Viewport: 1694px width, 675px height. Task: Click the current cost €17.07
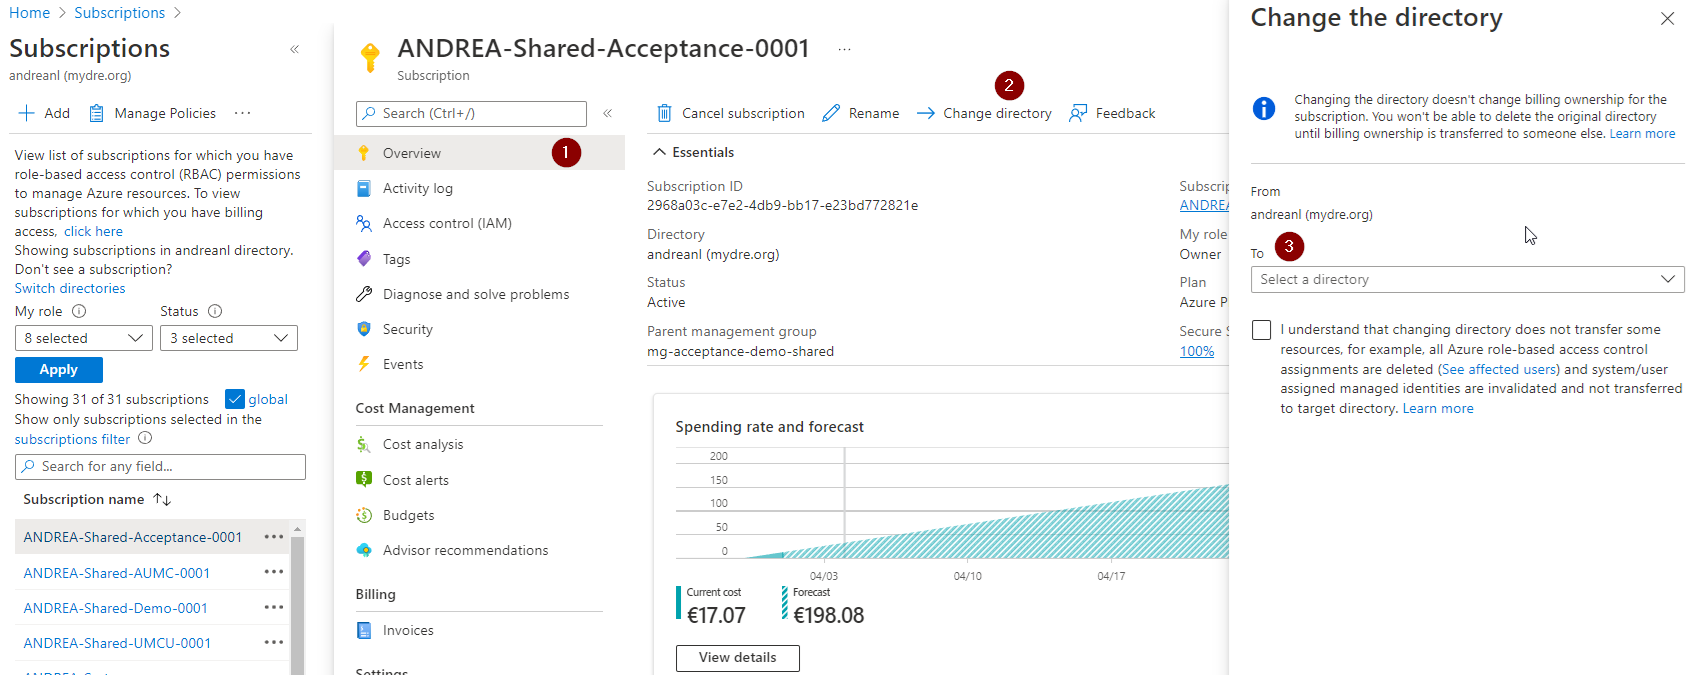(716, 615)
